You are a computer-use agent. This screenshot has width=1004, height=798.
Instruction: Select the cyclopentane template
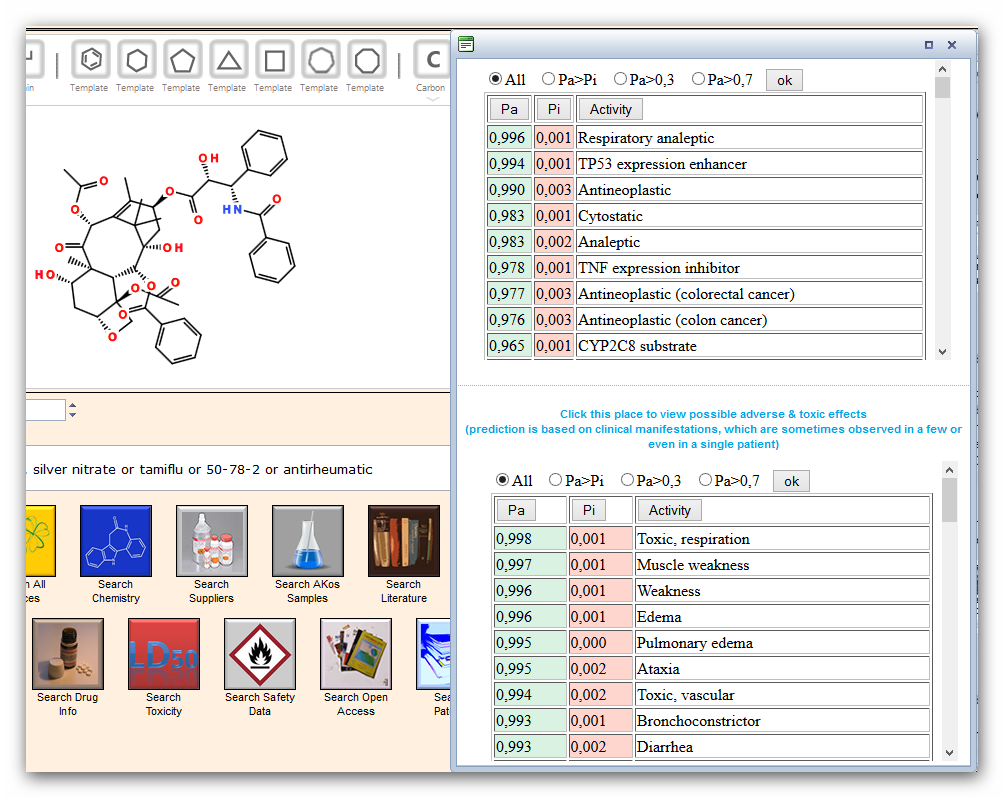pyautogui.click(x=182, y=60)
